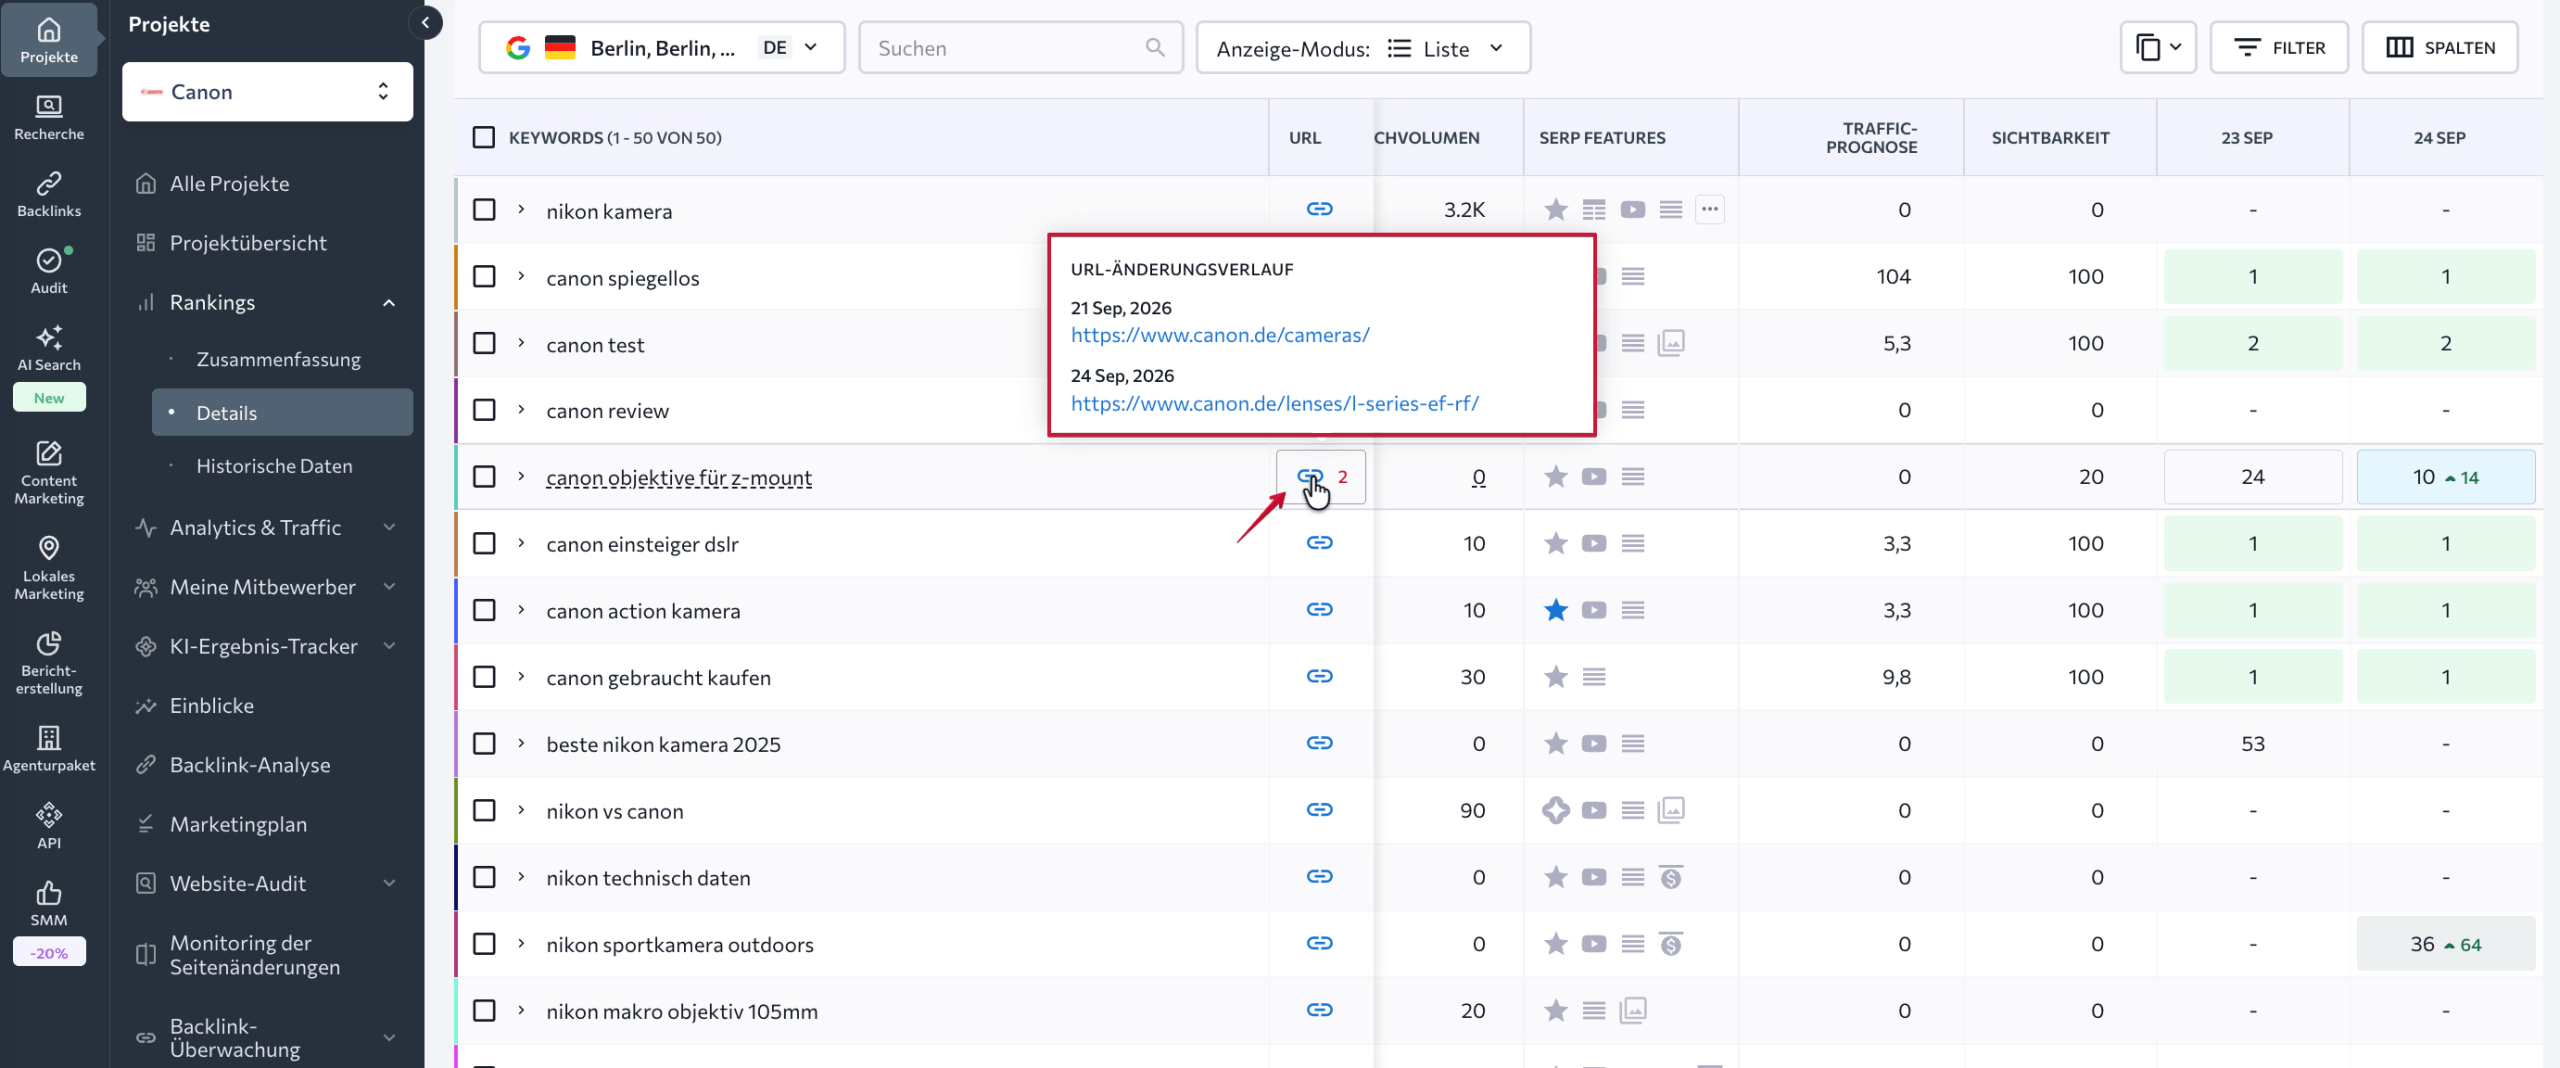Viewport: 2560px width, 1068px height.
Task: Open Lokales Marketing icon
Action: (x=49, y=568)
